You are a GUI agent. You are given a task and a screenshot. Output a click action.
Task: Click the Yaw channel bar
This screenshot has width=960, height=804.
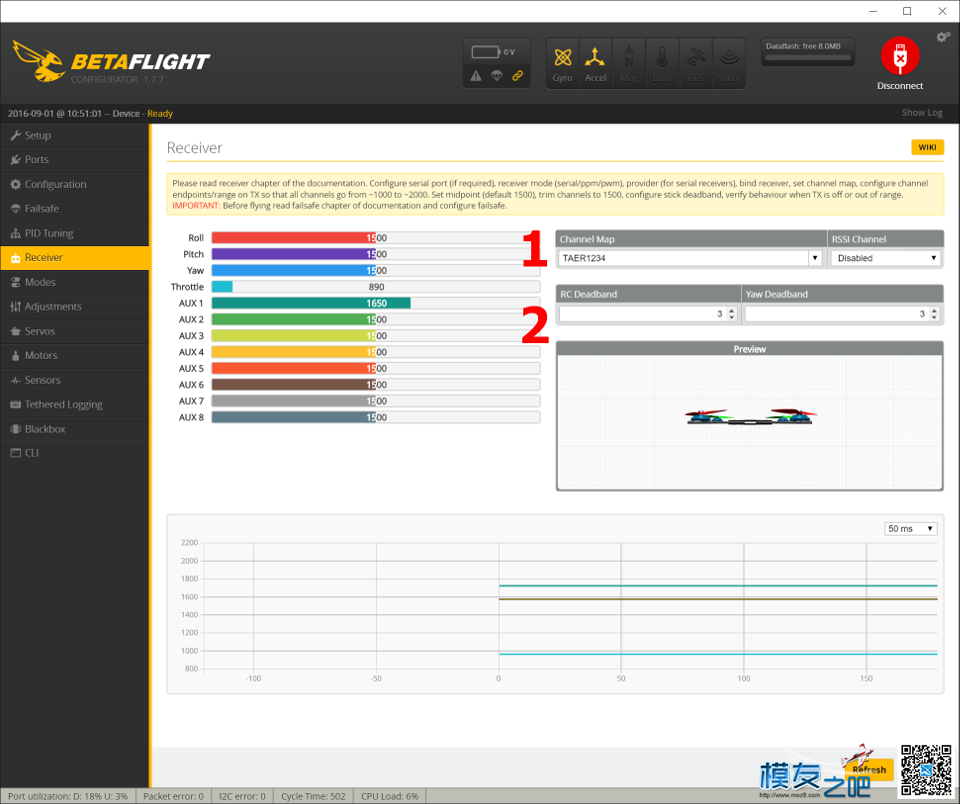pyautogui.click(x=376, y=271)
